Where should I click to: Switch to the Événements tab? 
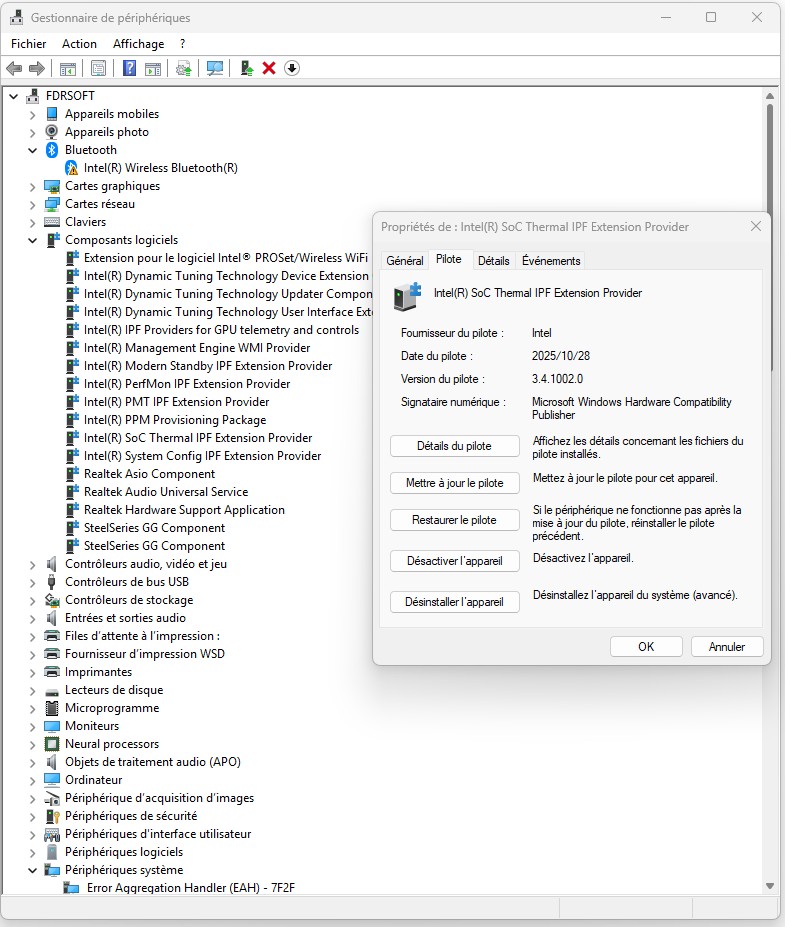(x=550, y=261)
